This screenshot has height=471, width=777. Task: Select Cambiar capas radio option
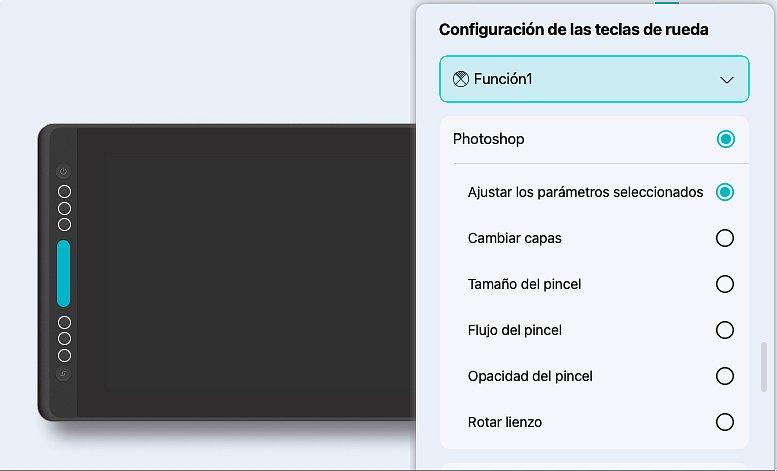pos(725,238)
